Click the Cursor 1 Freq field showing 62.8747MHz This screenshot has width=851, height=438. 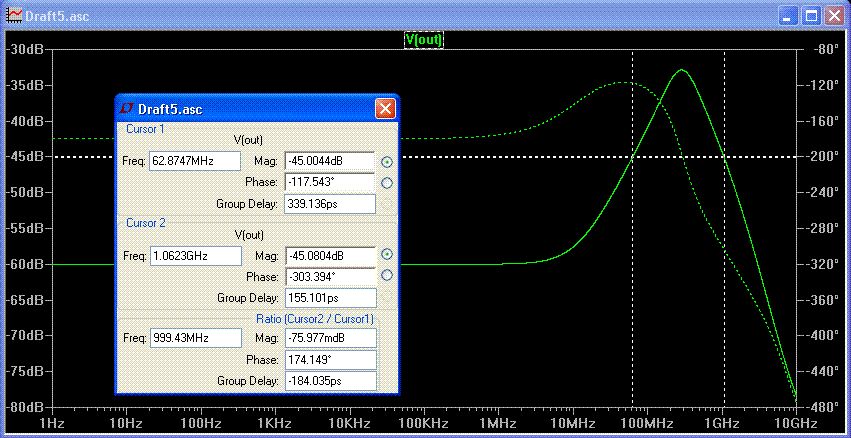(195, 161)
